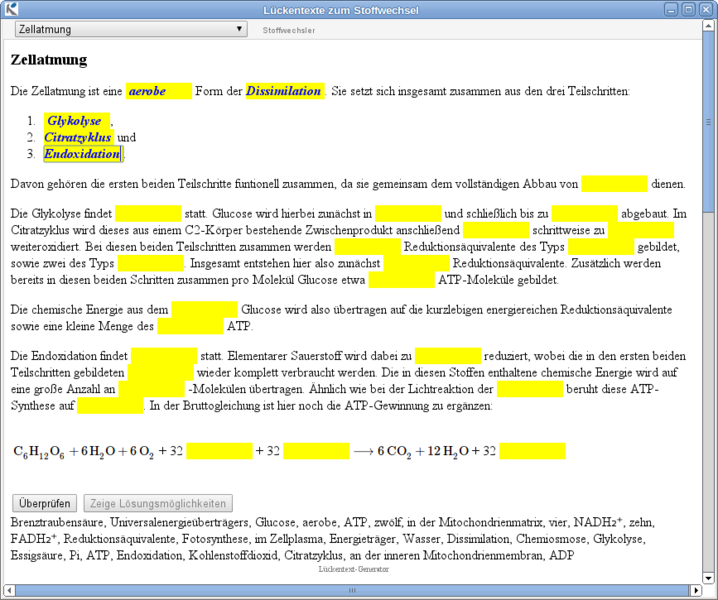Click Zeige Lösungsmöglichkeiten button
The height and width of the screenshot is (600, 718).
(158, 503)
